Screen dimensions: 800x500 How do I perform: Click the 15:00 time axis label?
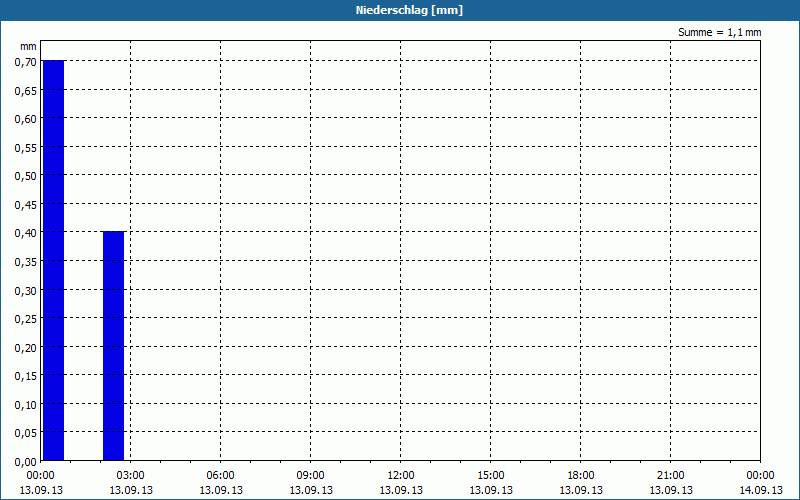[x=491, y=476]
